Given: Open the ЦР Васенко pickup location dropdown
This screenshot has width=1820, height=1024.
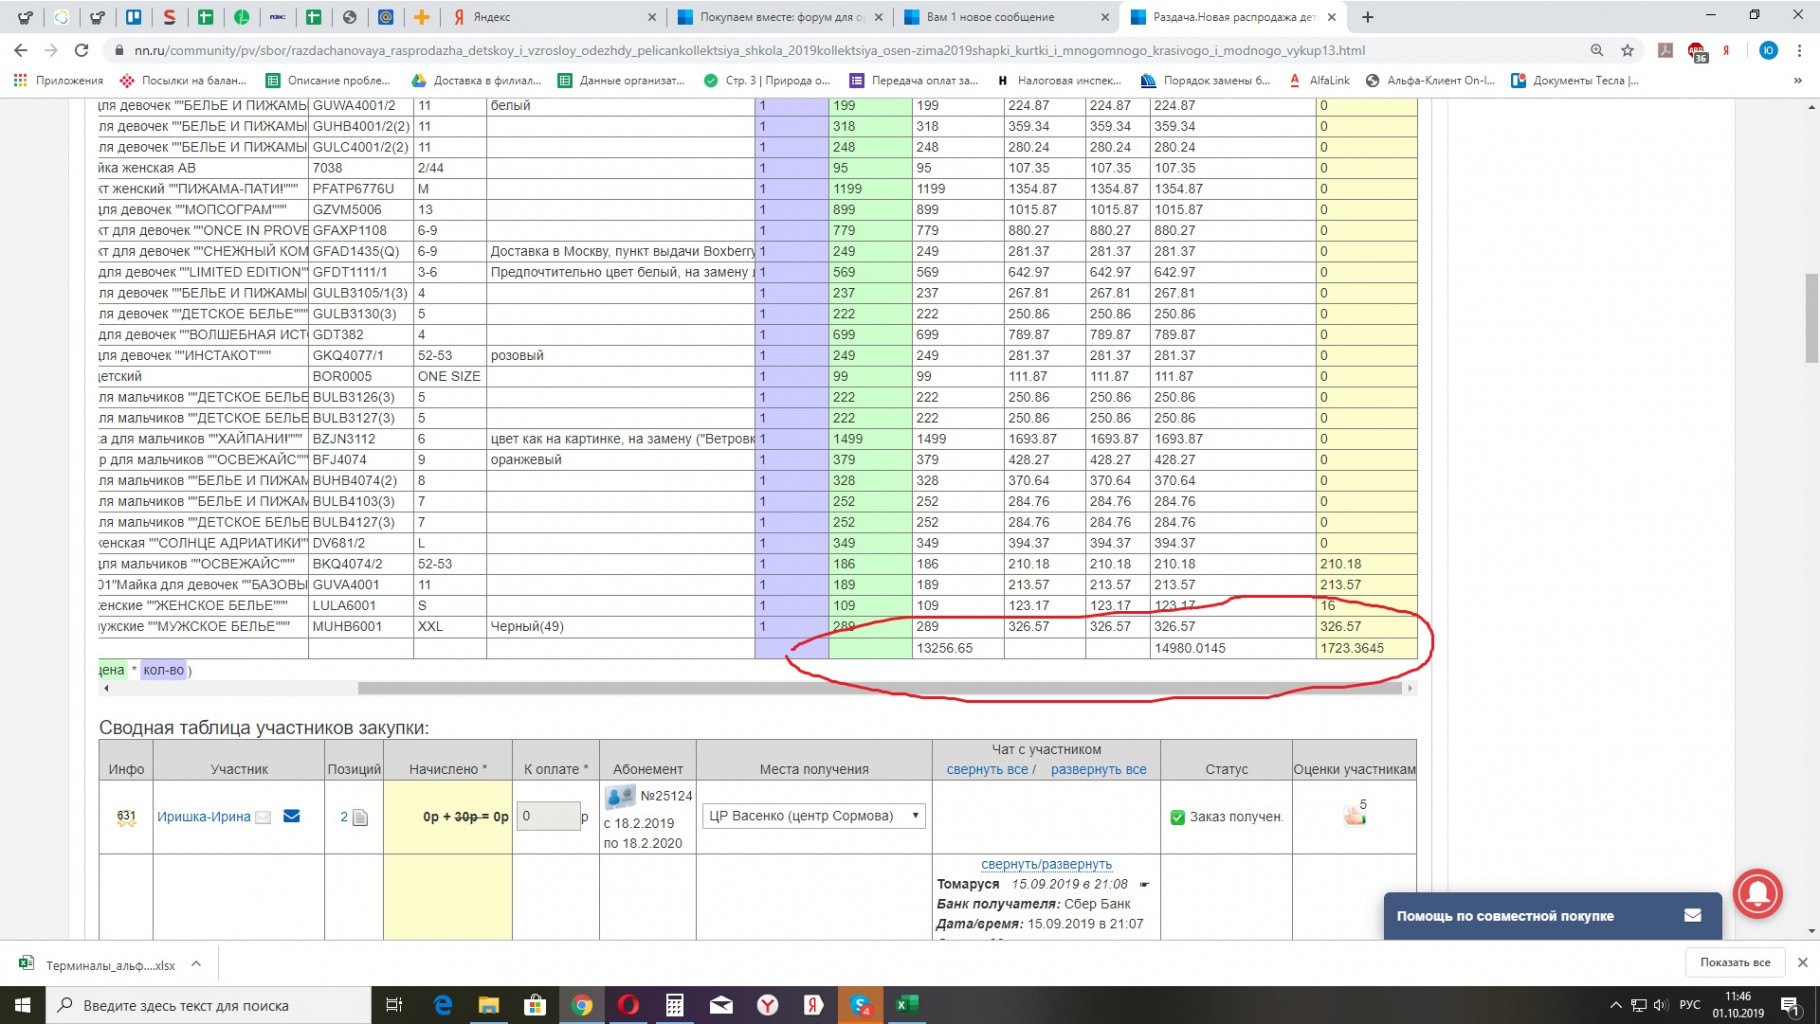Looking at the screenshot, I should coord(814,816).
